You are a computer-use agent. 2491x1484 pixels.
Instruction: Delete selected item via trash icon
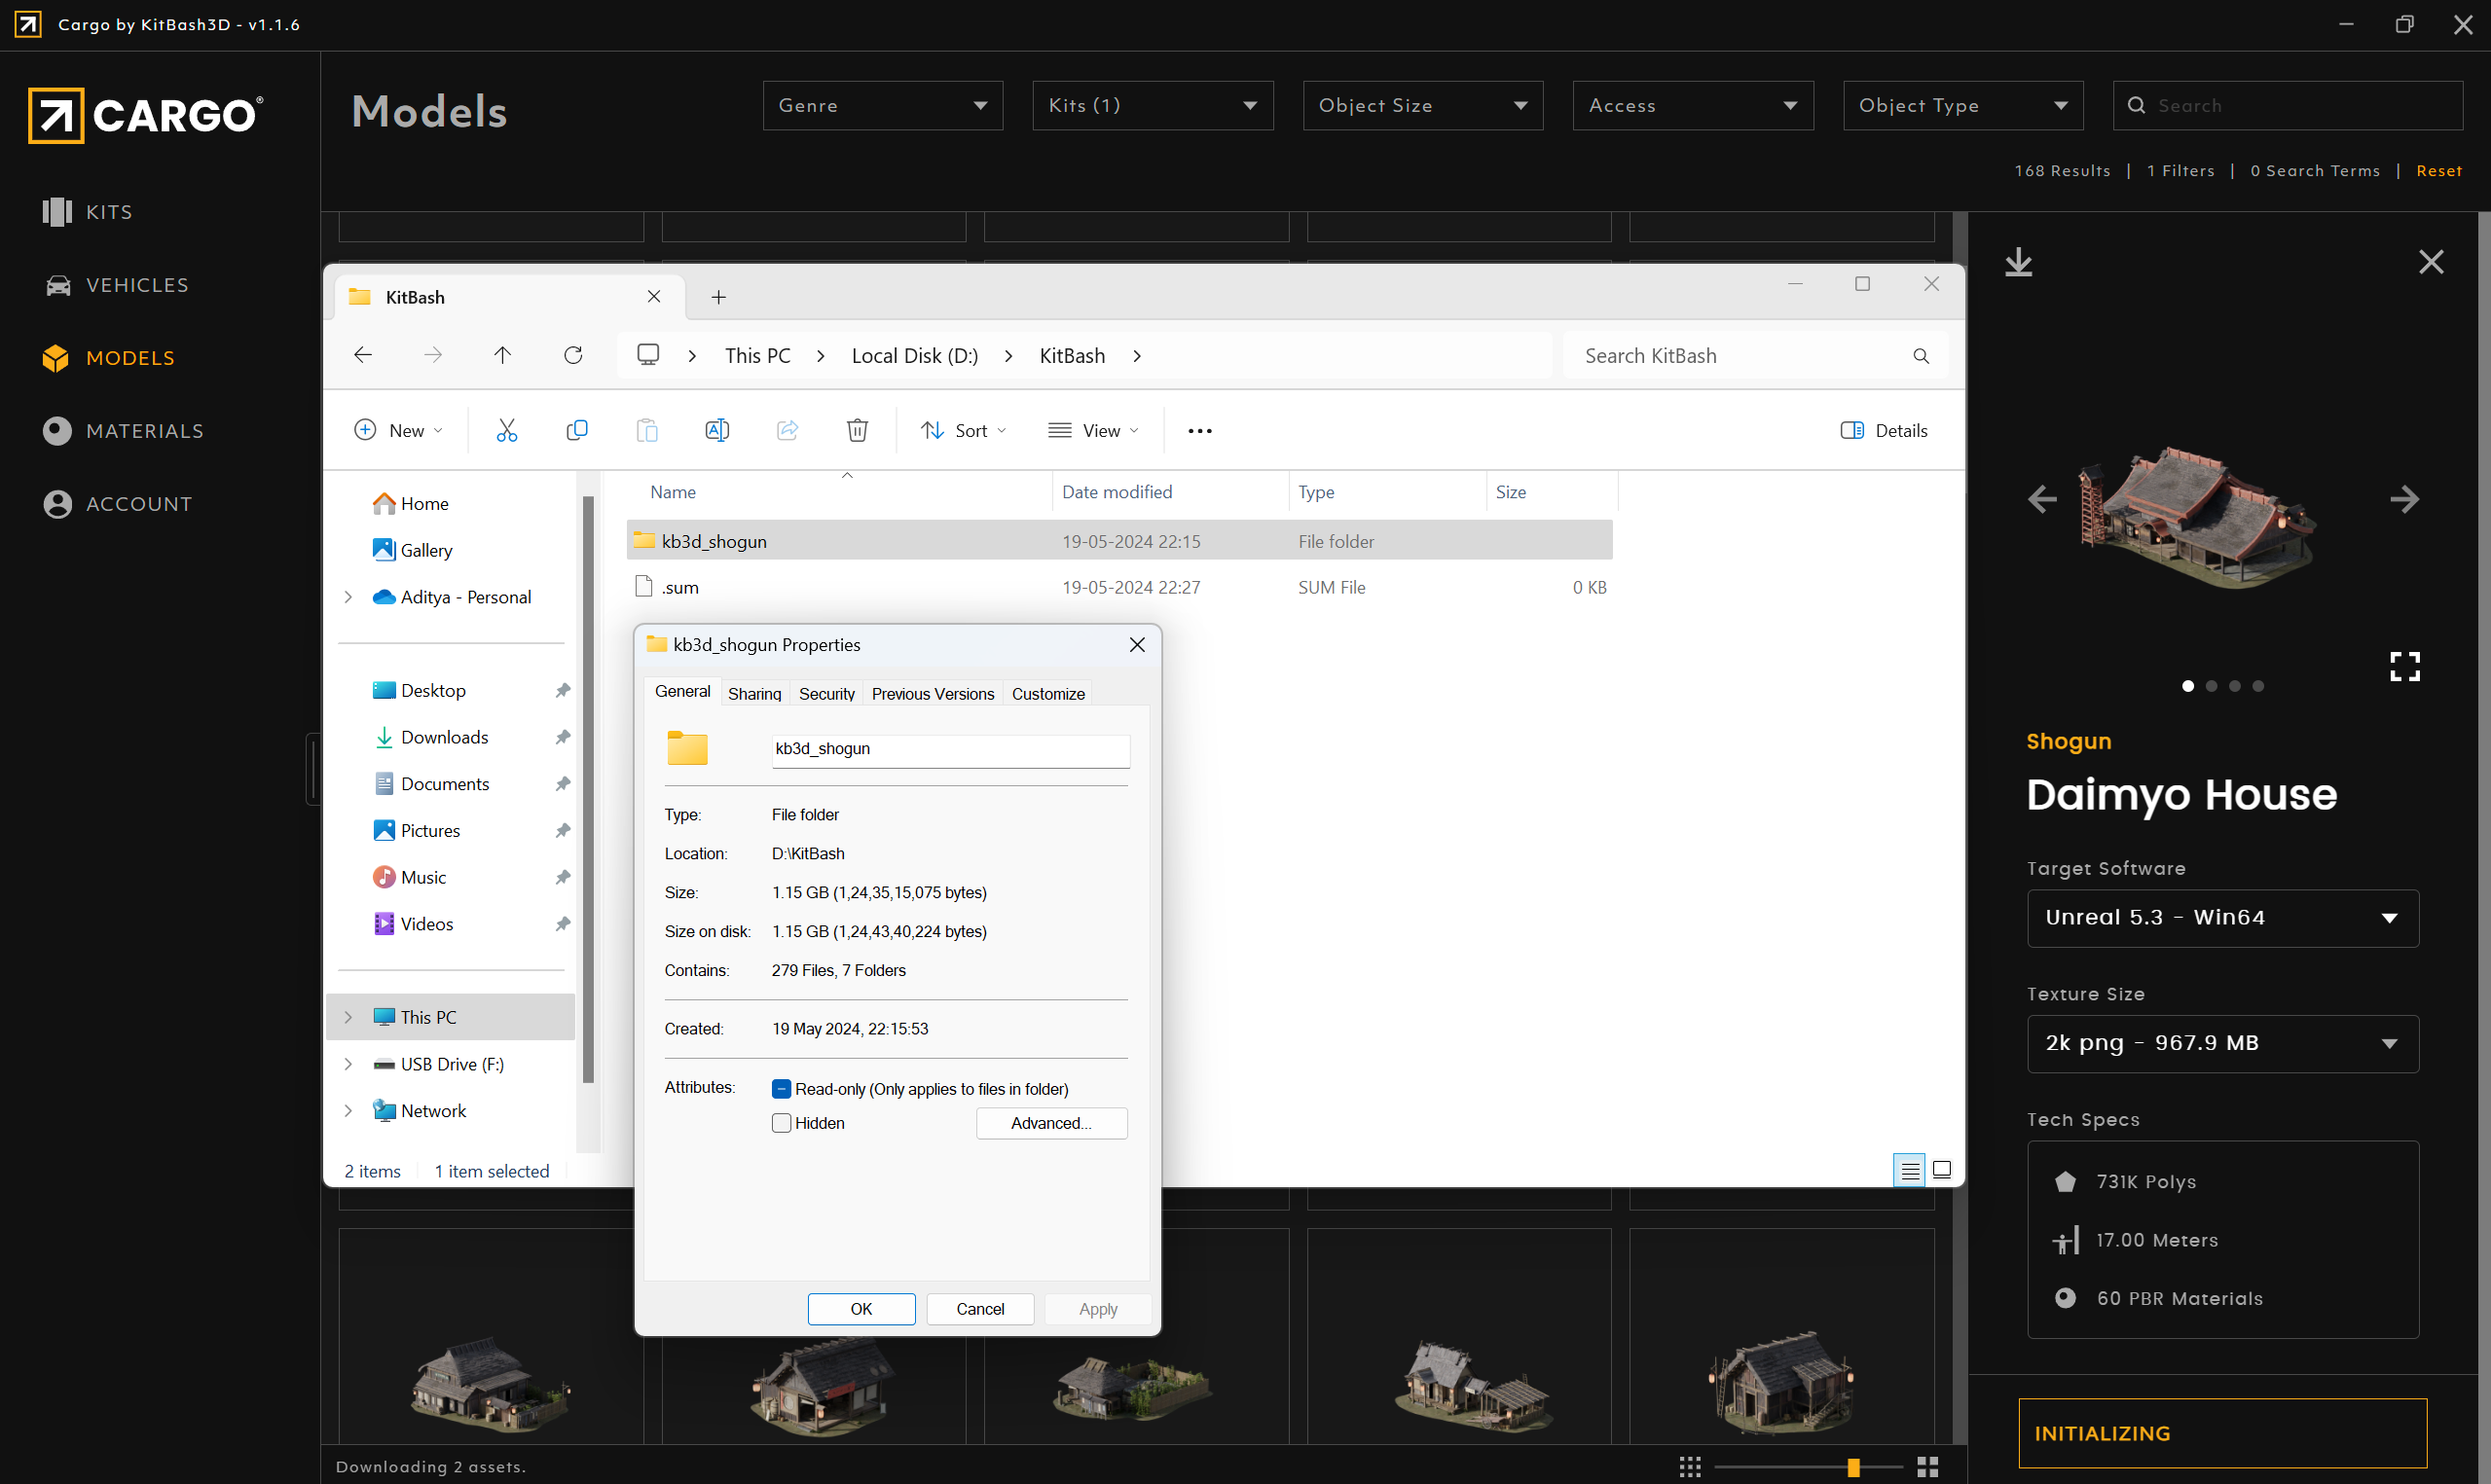(x=857, y=430)
